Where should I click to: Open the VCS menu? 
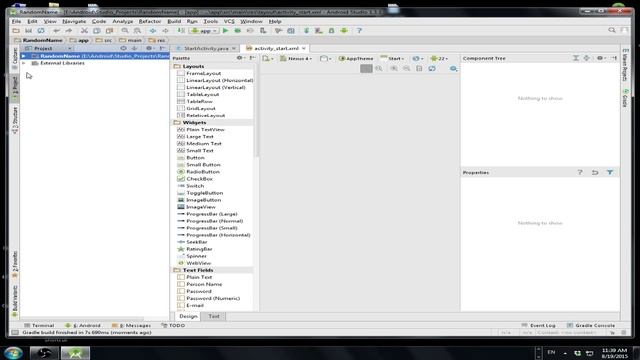tap(229, 21)
